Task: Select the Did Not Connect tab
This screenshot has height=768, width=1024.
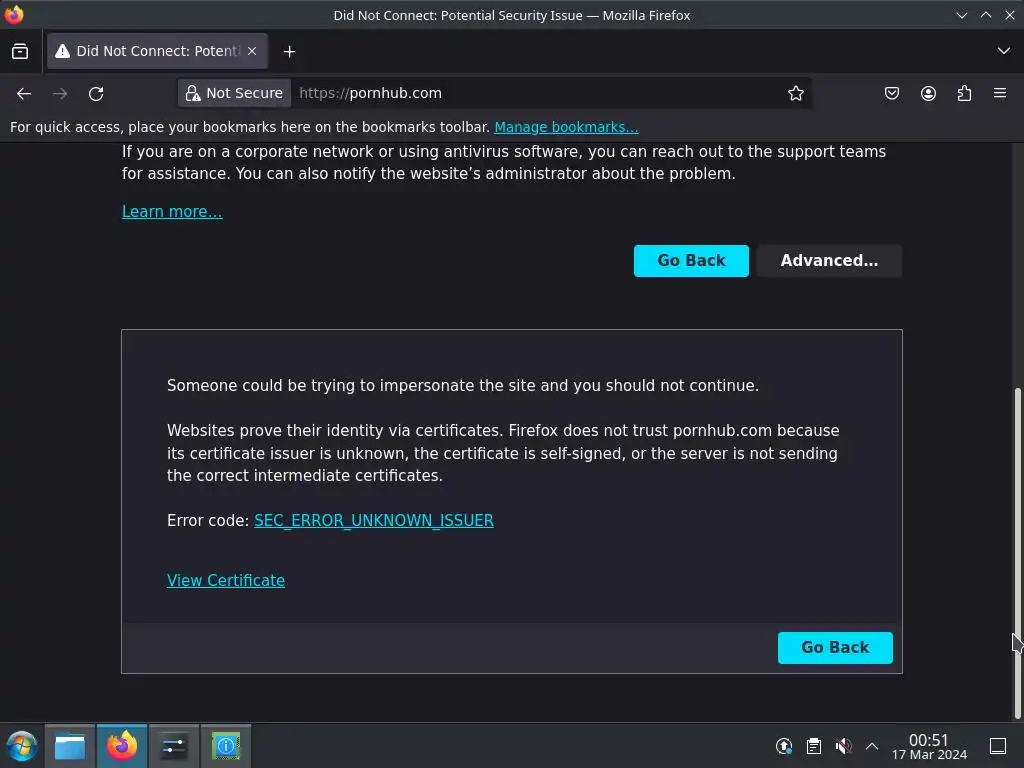Action: coord(157,51)
